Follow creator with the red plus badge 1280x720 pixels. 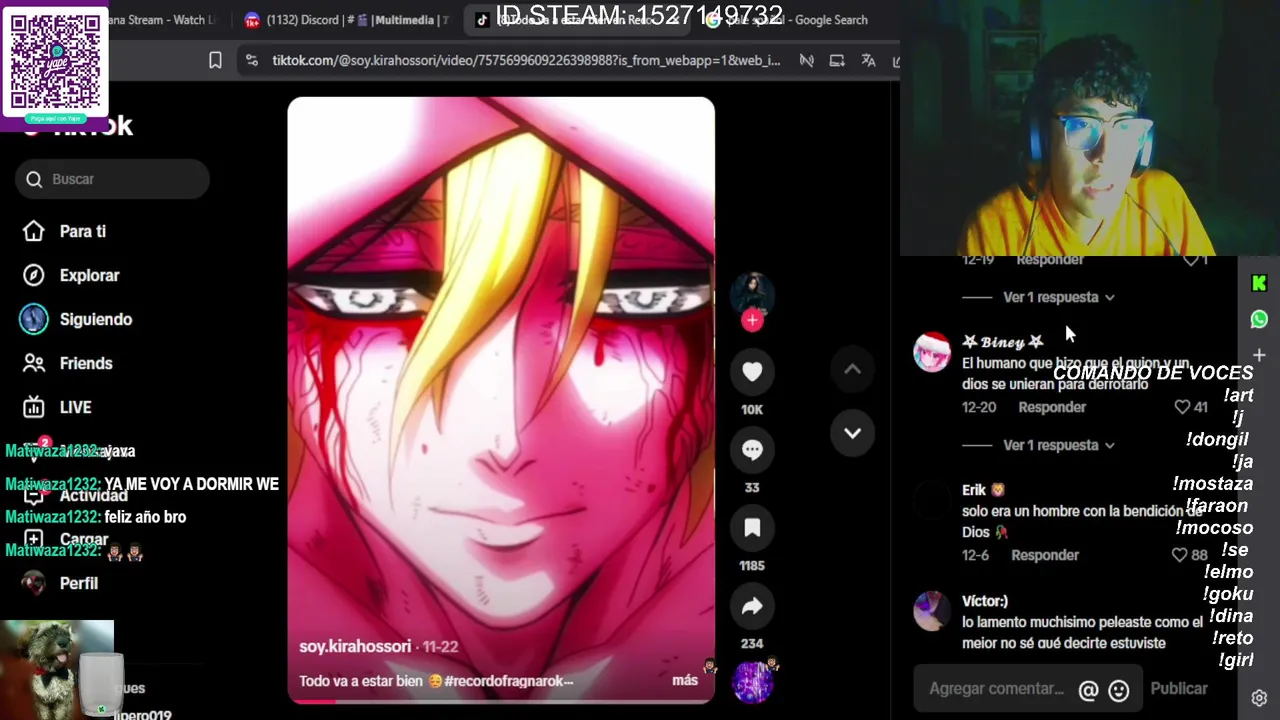(x=752, y=320)
